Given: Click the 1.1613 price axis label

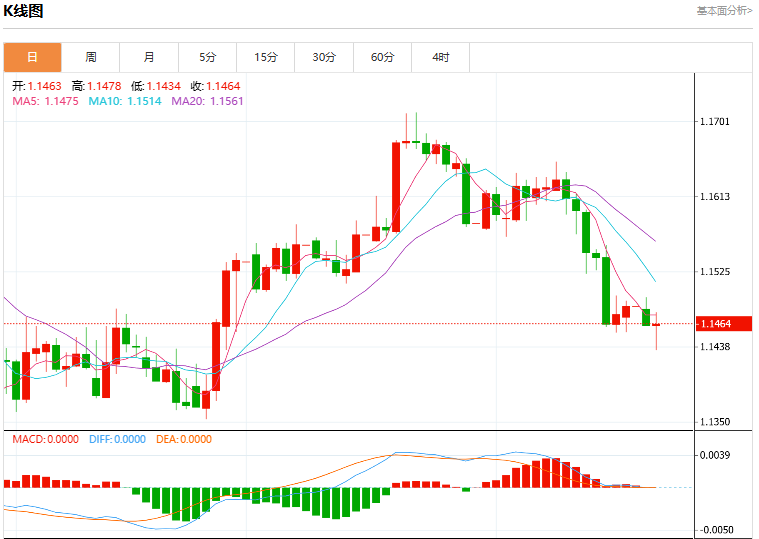Looking at the screenshot, I should coord(715,196).
